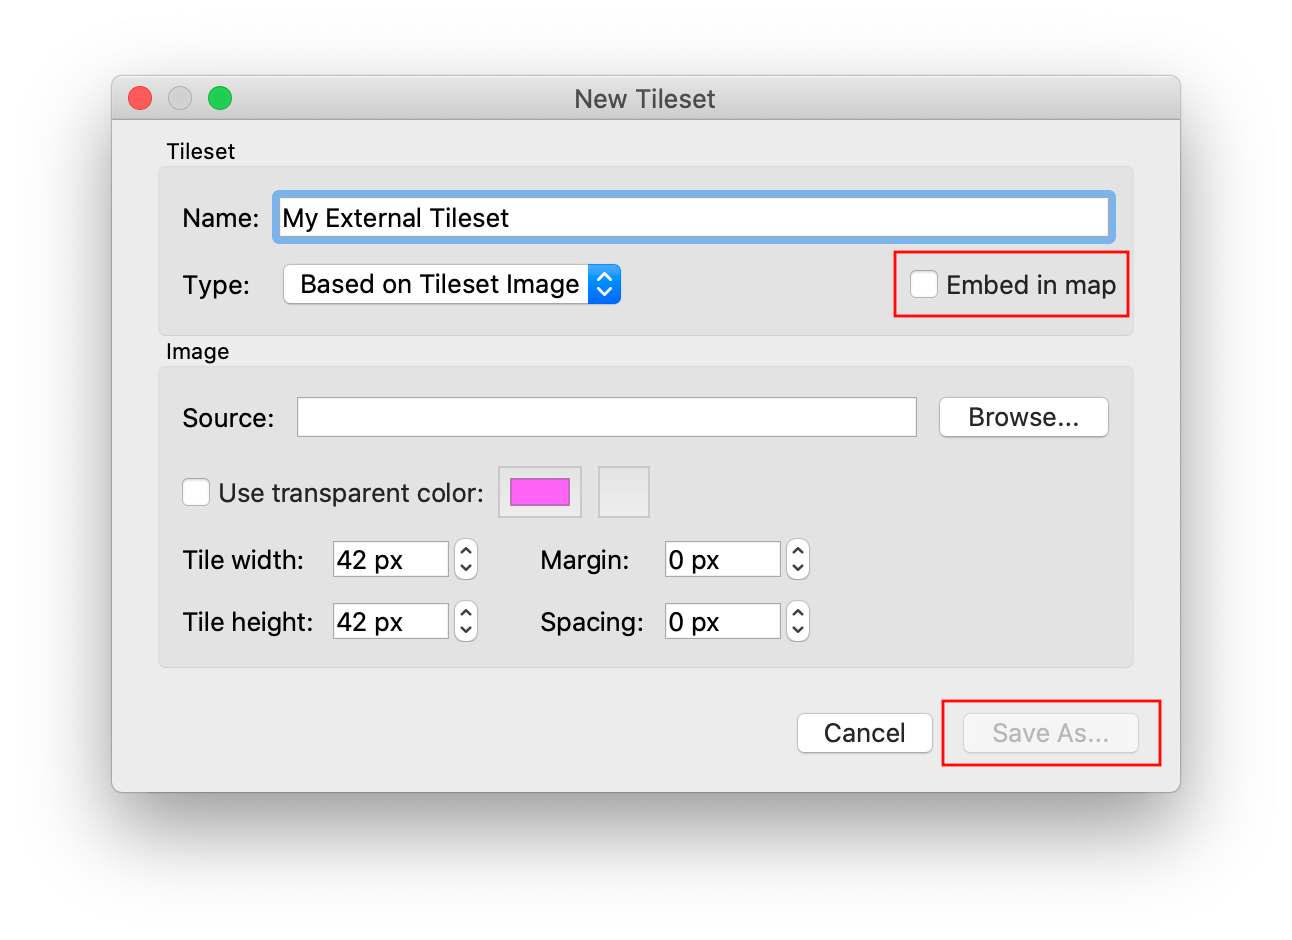The height and width of the screenshot is (940, 1292).
Task: Decrease Spacing with stepper down arrow
Action: (x=797, y=631)
